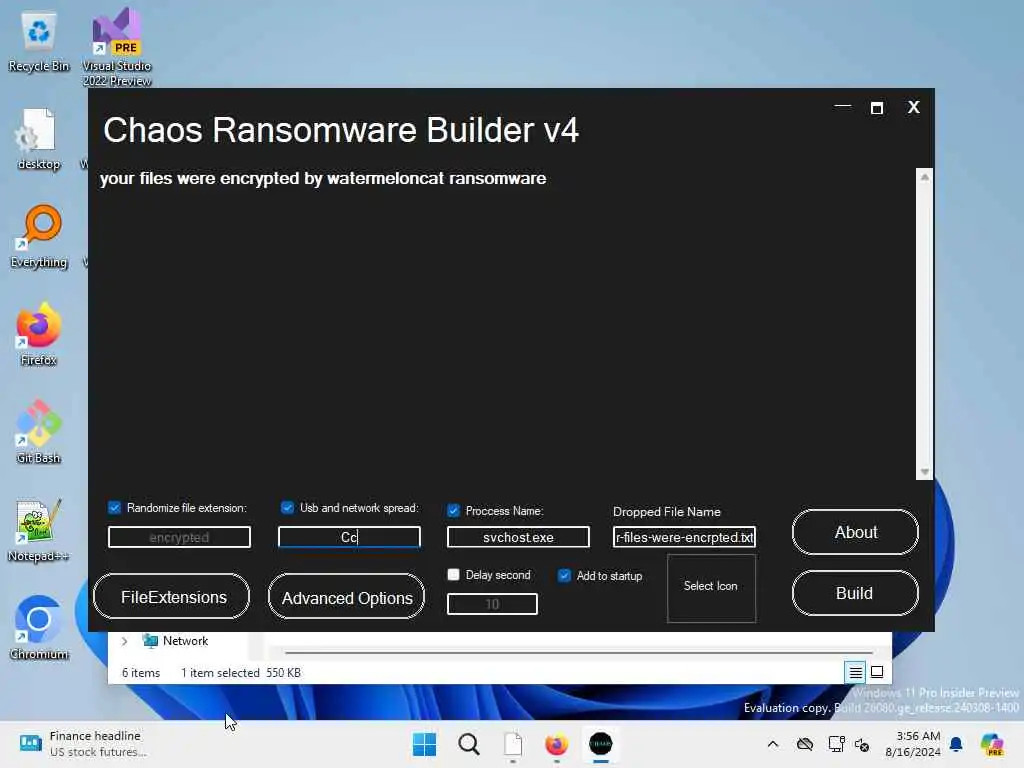Click the svchost.exe process name field
The image size is (1024, 768).
(519, 537)
